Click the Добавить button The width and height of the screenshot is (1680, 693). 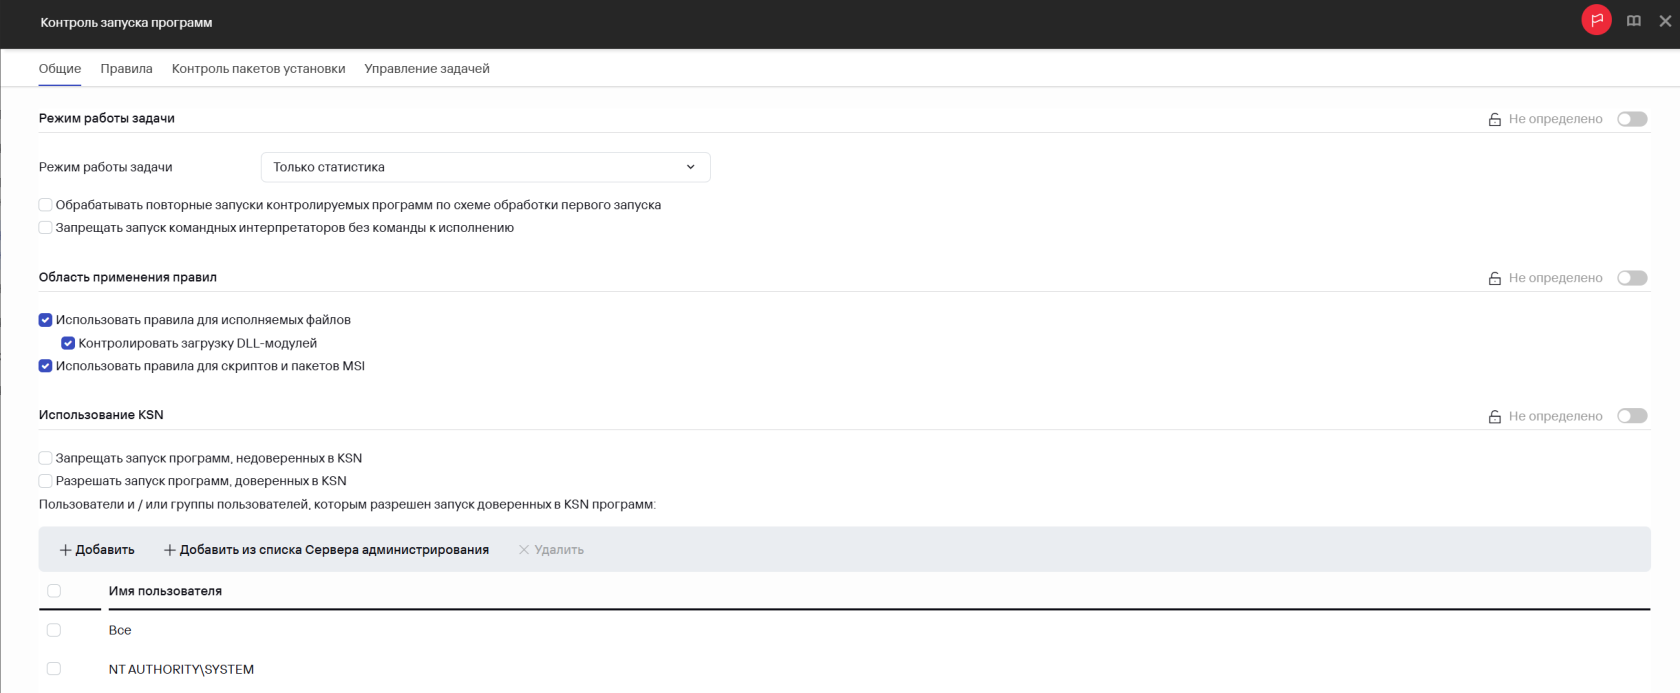point(97,550)
